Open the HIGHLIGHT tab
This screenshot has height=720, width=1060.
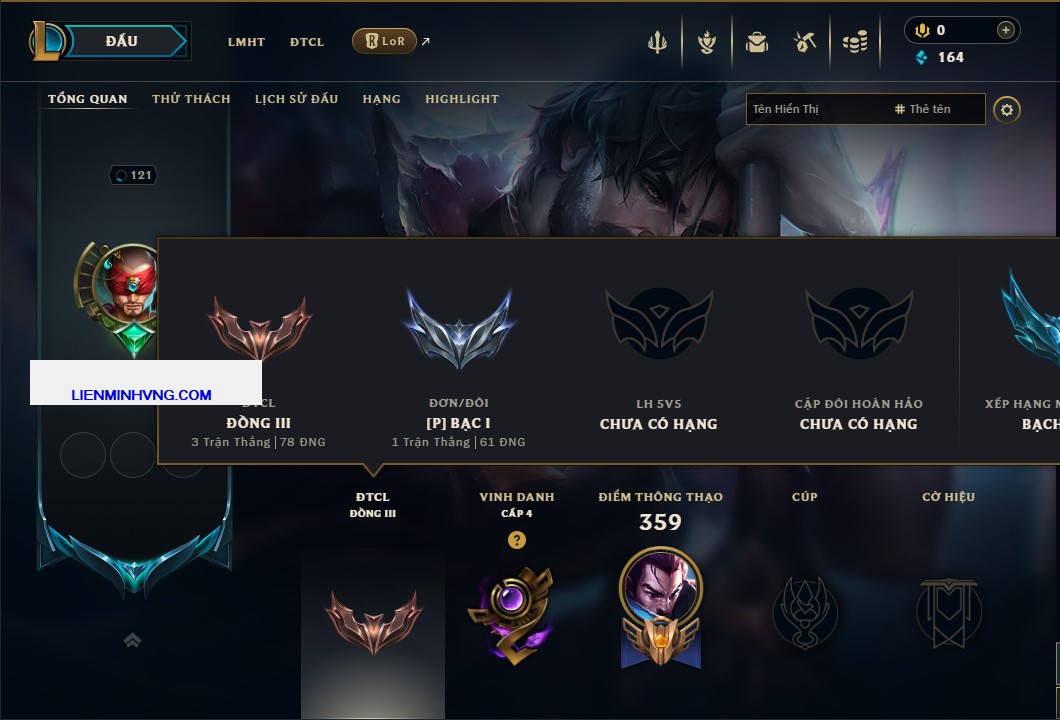(462, 99)
